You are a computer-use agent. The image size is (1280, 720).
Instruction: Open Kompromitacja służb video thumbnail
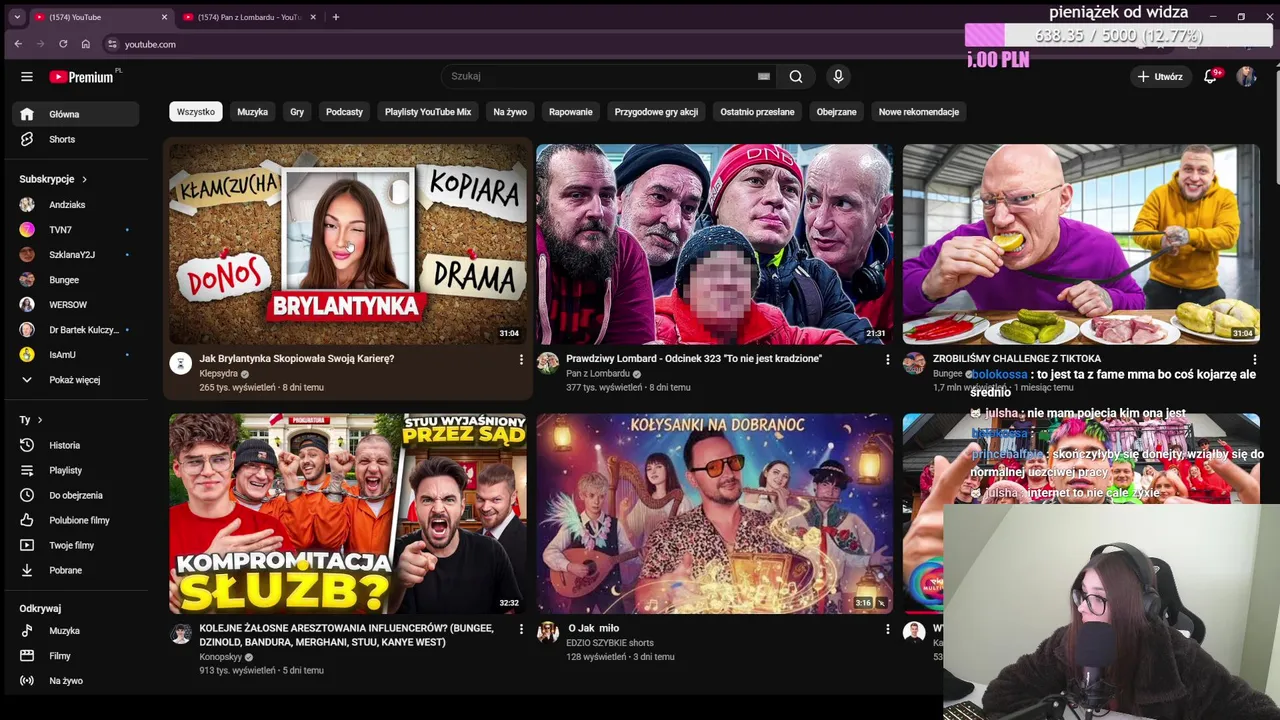[348, 514]
